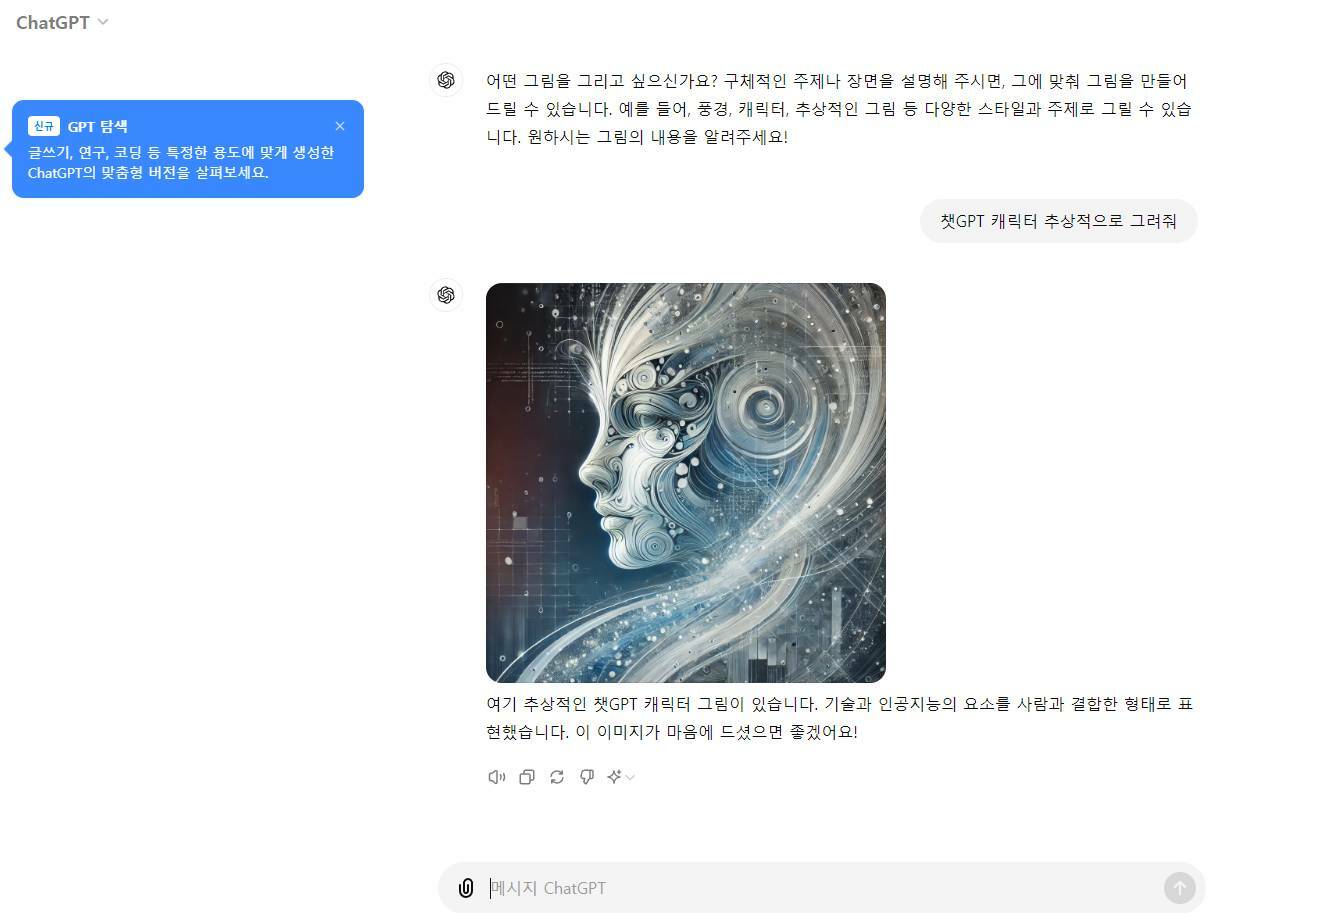The height and width of the screenshot is (913, 1328).
Task: Click the paperclip attach file icon
Action: tap(466, 888)
